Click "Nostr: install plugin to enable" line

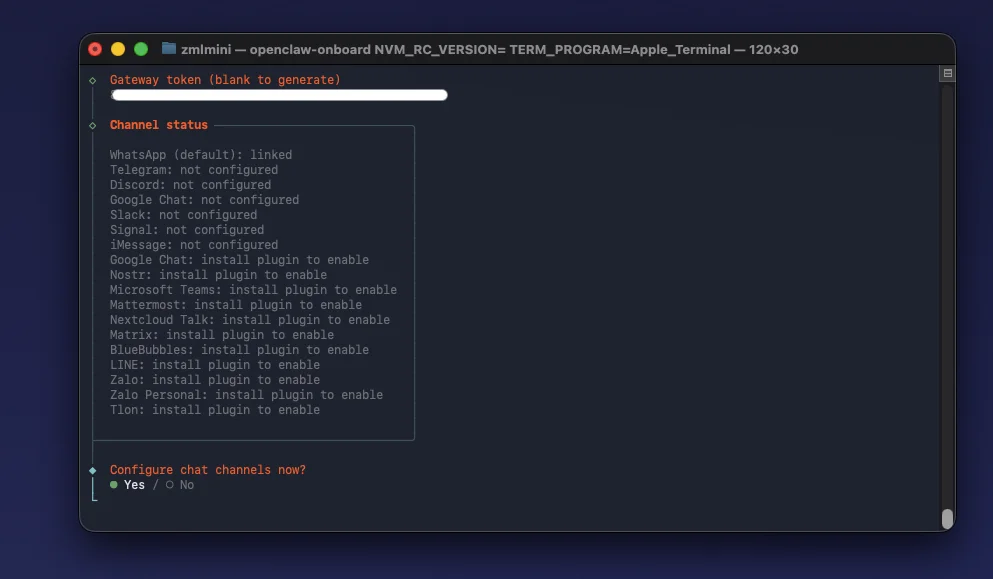[x=218, y=275]
